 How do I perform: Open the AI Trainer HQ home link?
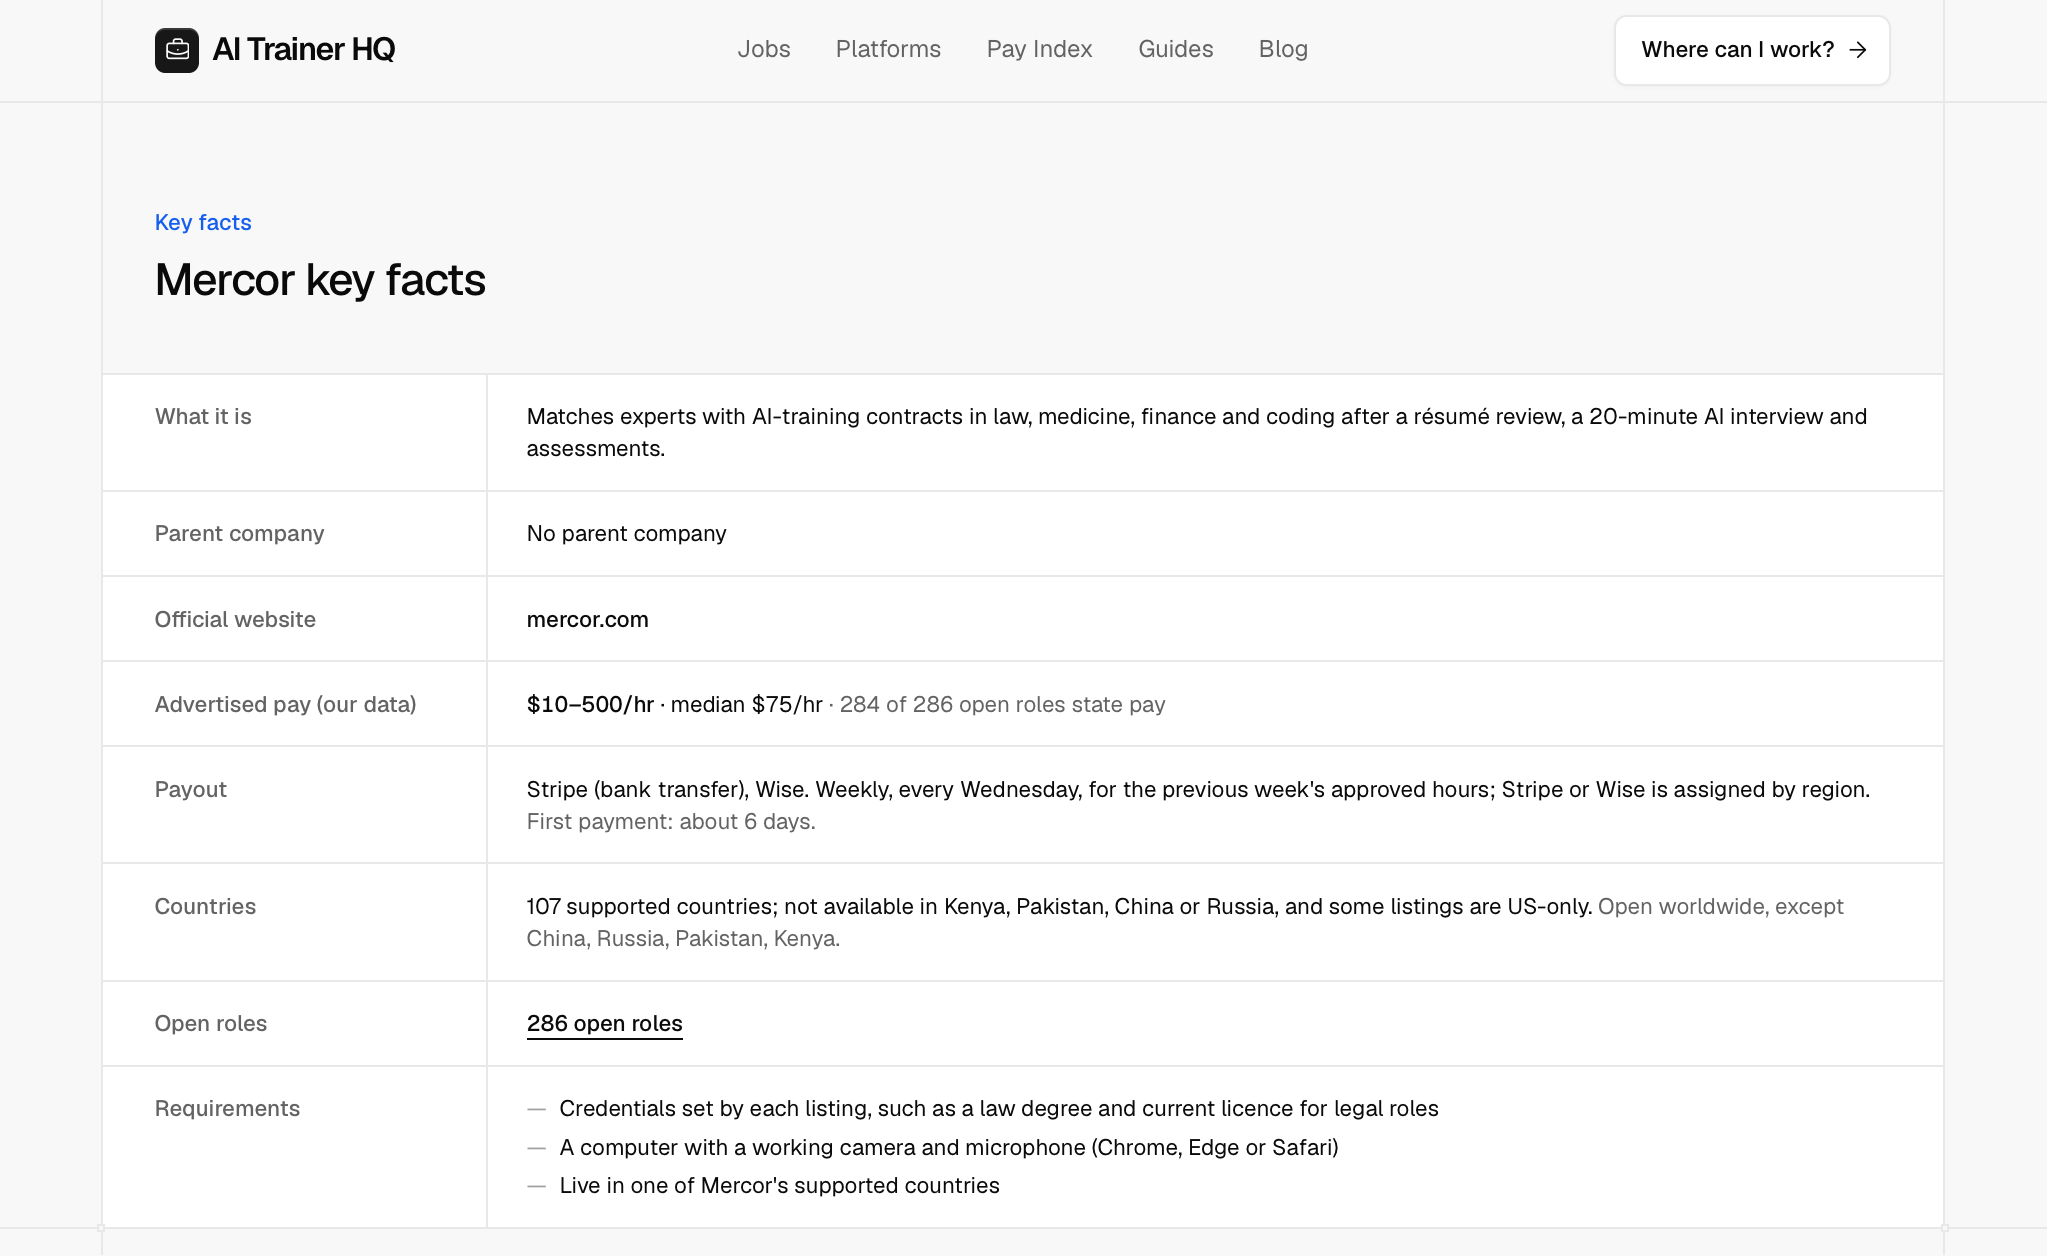coord(275,50)
